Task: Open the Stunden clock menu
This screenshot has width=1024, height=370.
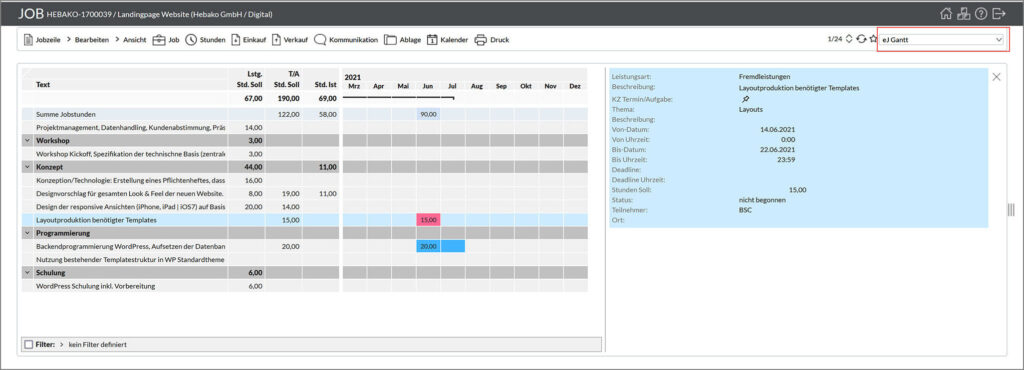Action: [205, 40]
